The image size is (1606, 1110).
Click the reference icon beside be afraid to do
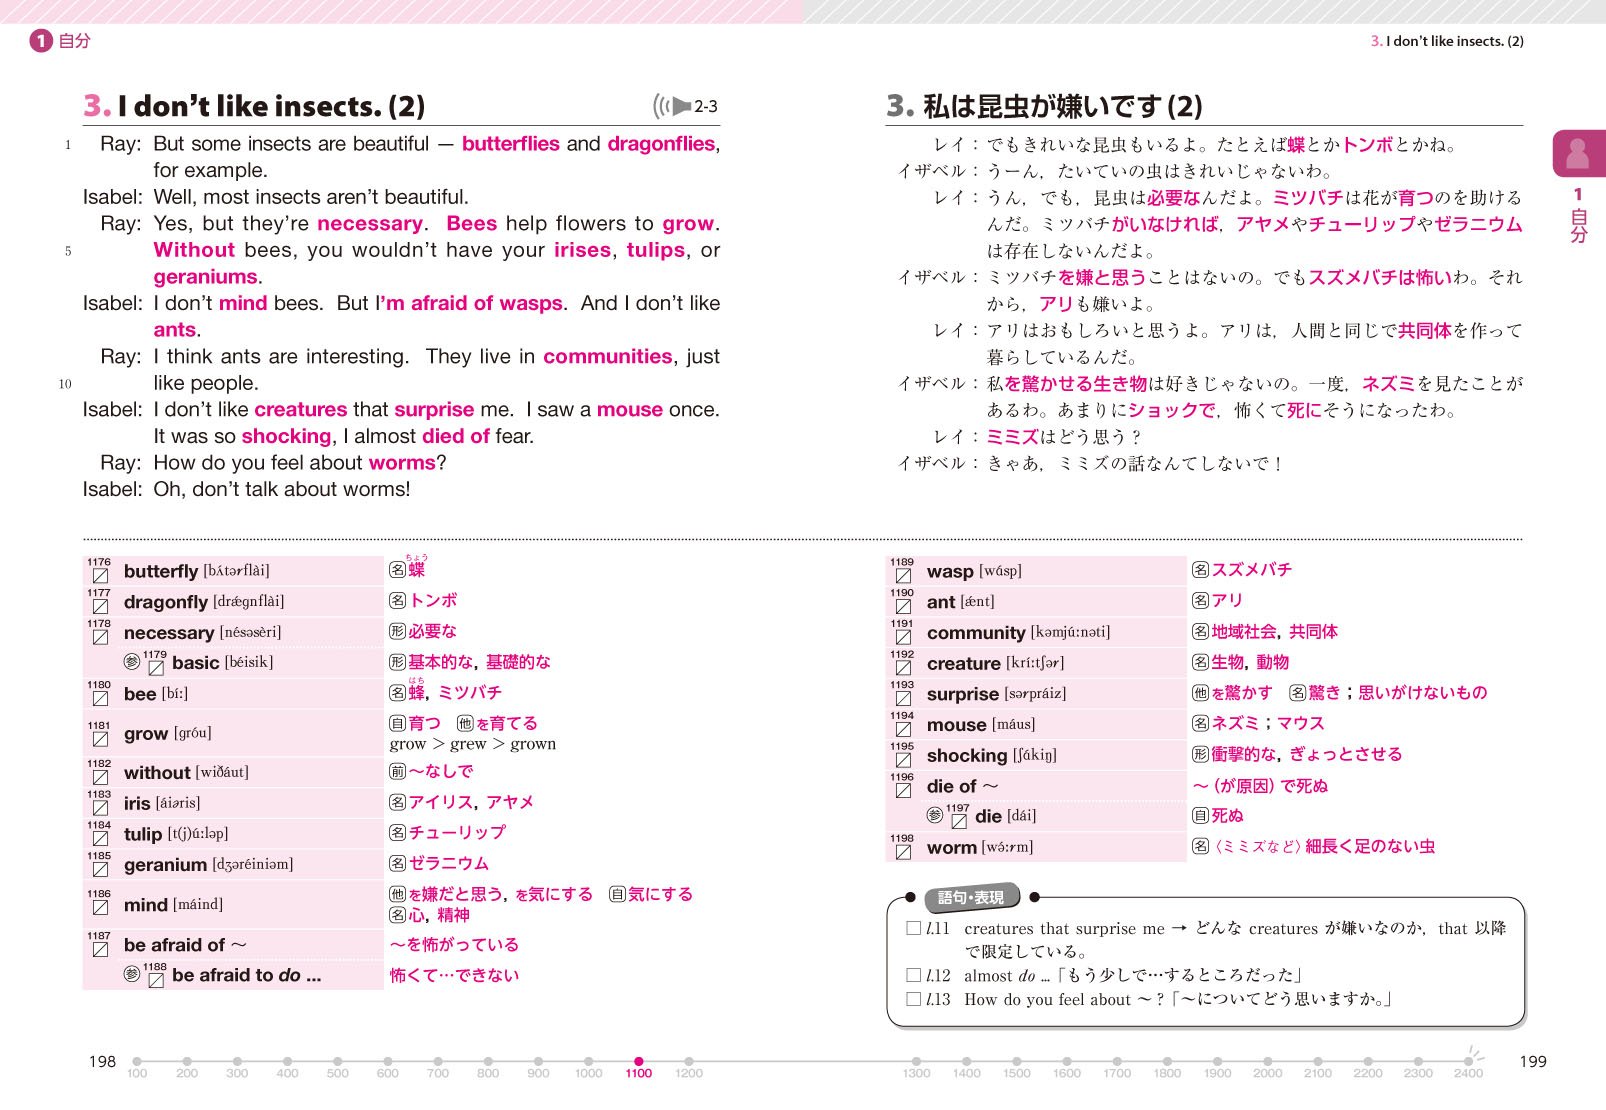(131, 974)
